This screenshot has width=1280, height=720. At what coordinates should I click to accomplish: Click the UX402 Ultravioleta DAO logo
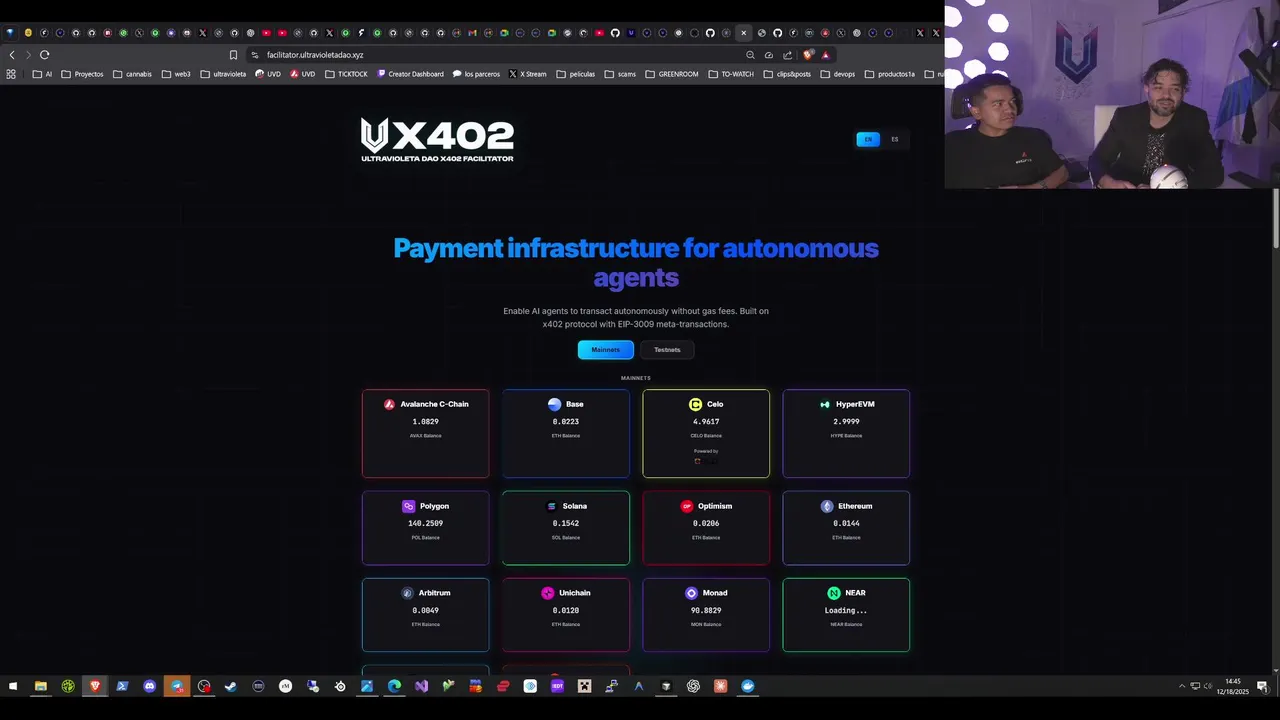(437, 140)
